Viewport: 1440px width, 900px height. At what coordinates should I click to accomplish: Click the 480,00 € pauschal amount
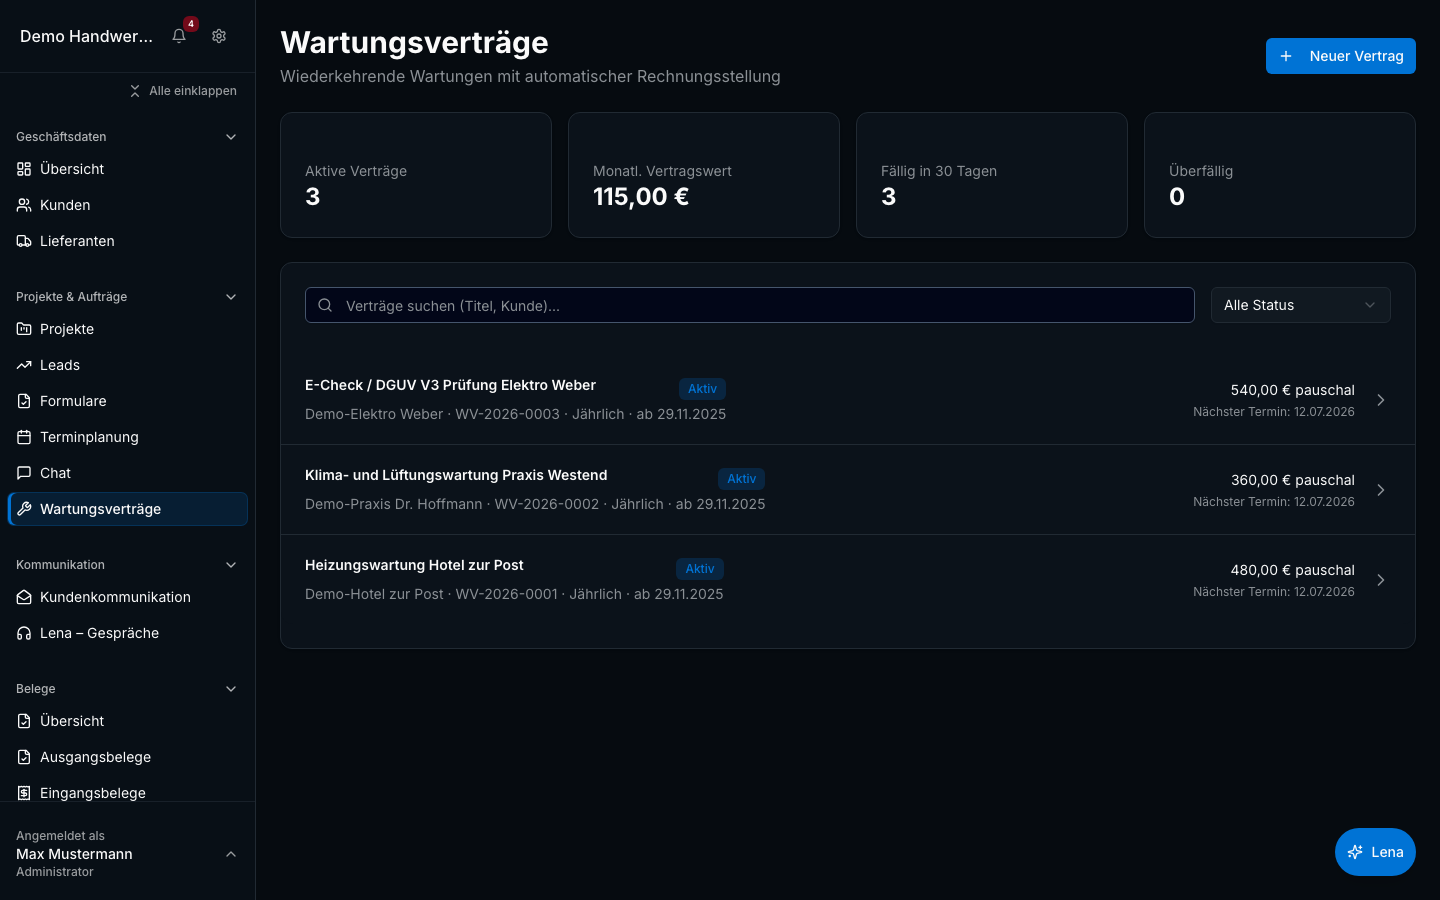(1292, 570)
